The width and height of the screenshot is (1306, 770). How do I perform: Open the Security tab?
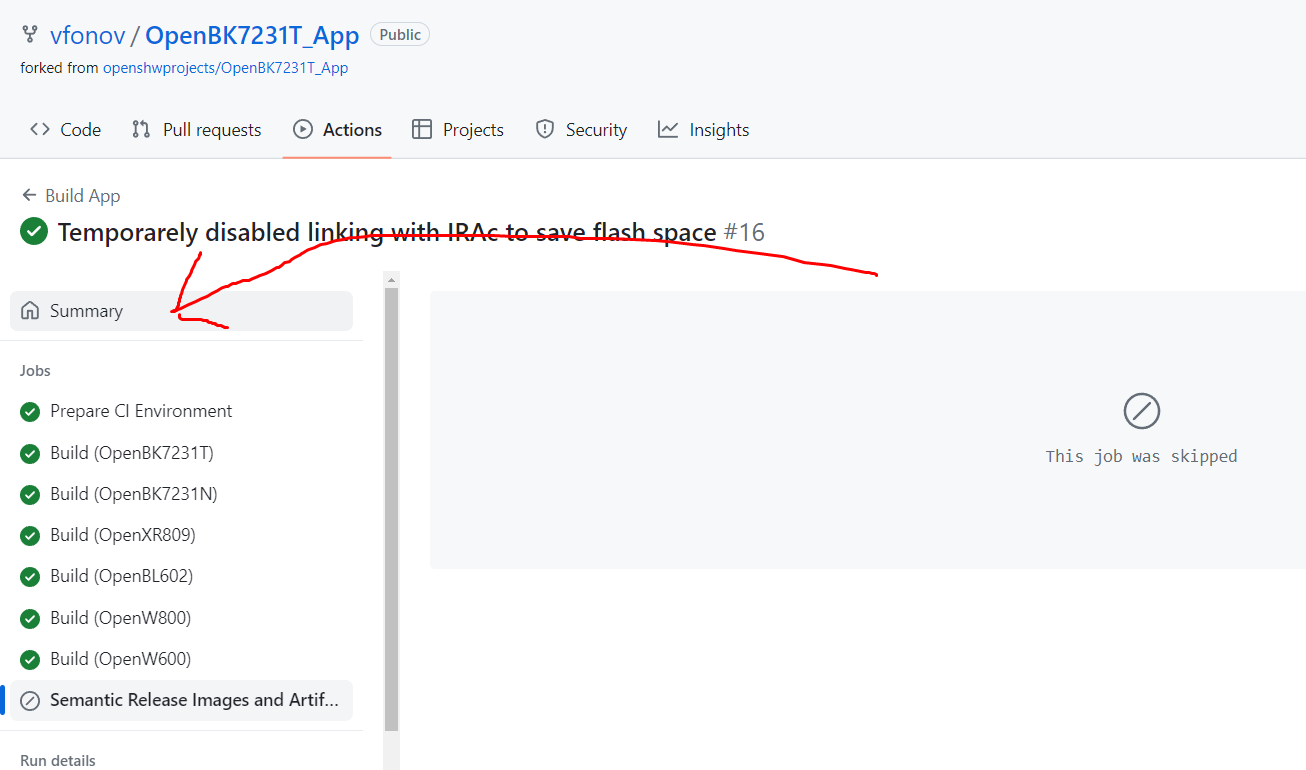point(581,130)
